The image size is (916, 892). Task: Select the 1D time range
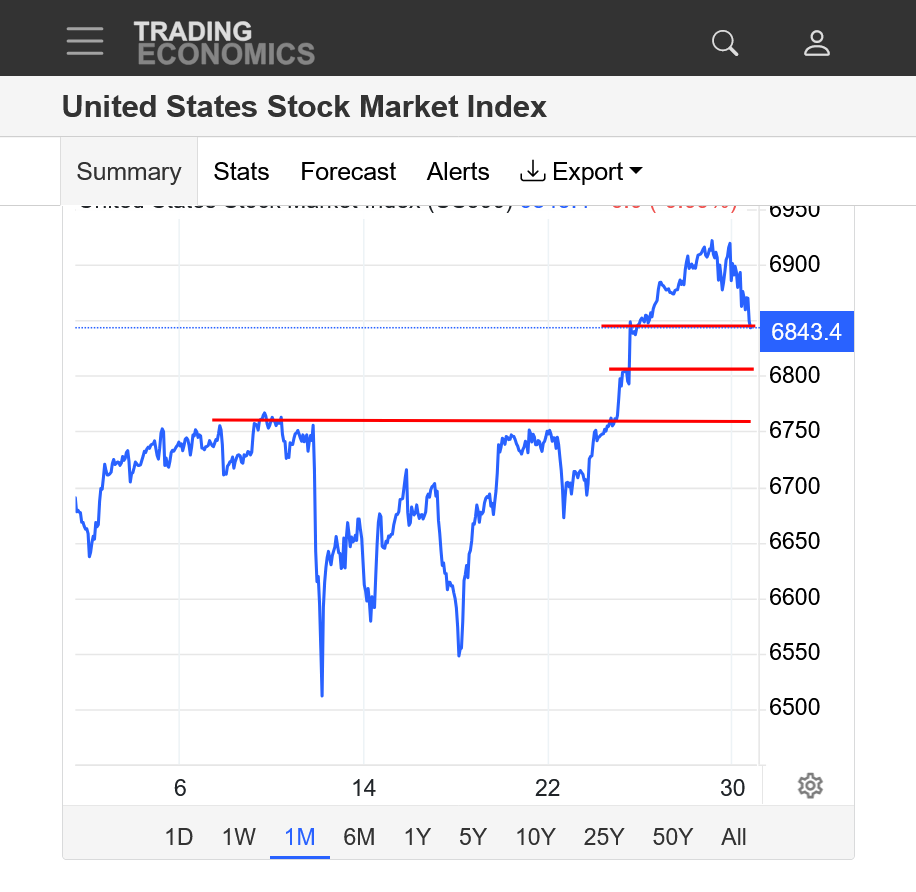click(178, 837)
